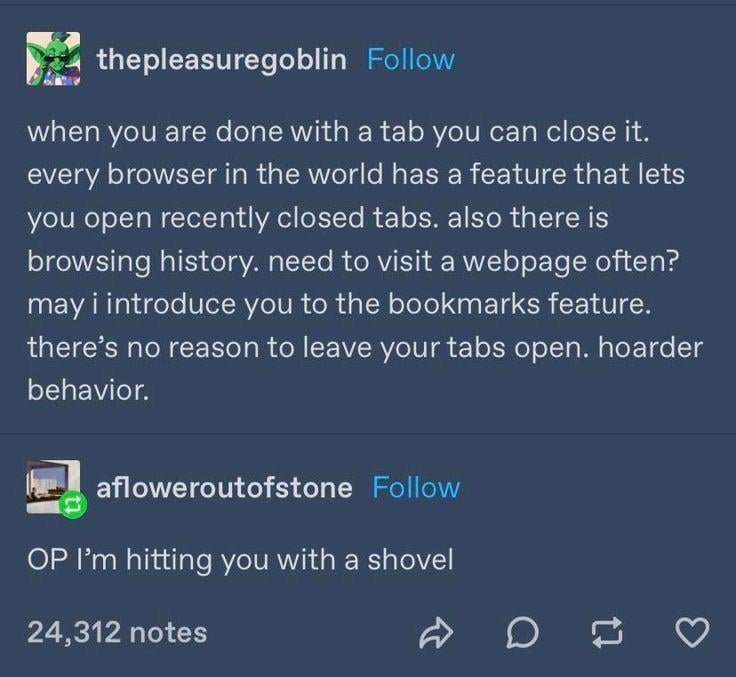Like the post with the heart icon
The width and height of the screenshot is (736, 677).
click(x=692, y=634)
